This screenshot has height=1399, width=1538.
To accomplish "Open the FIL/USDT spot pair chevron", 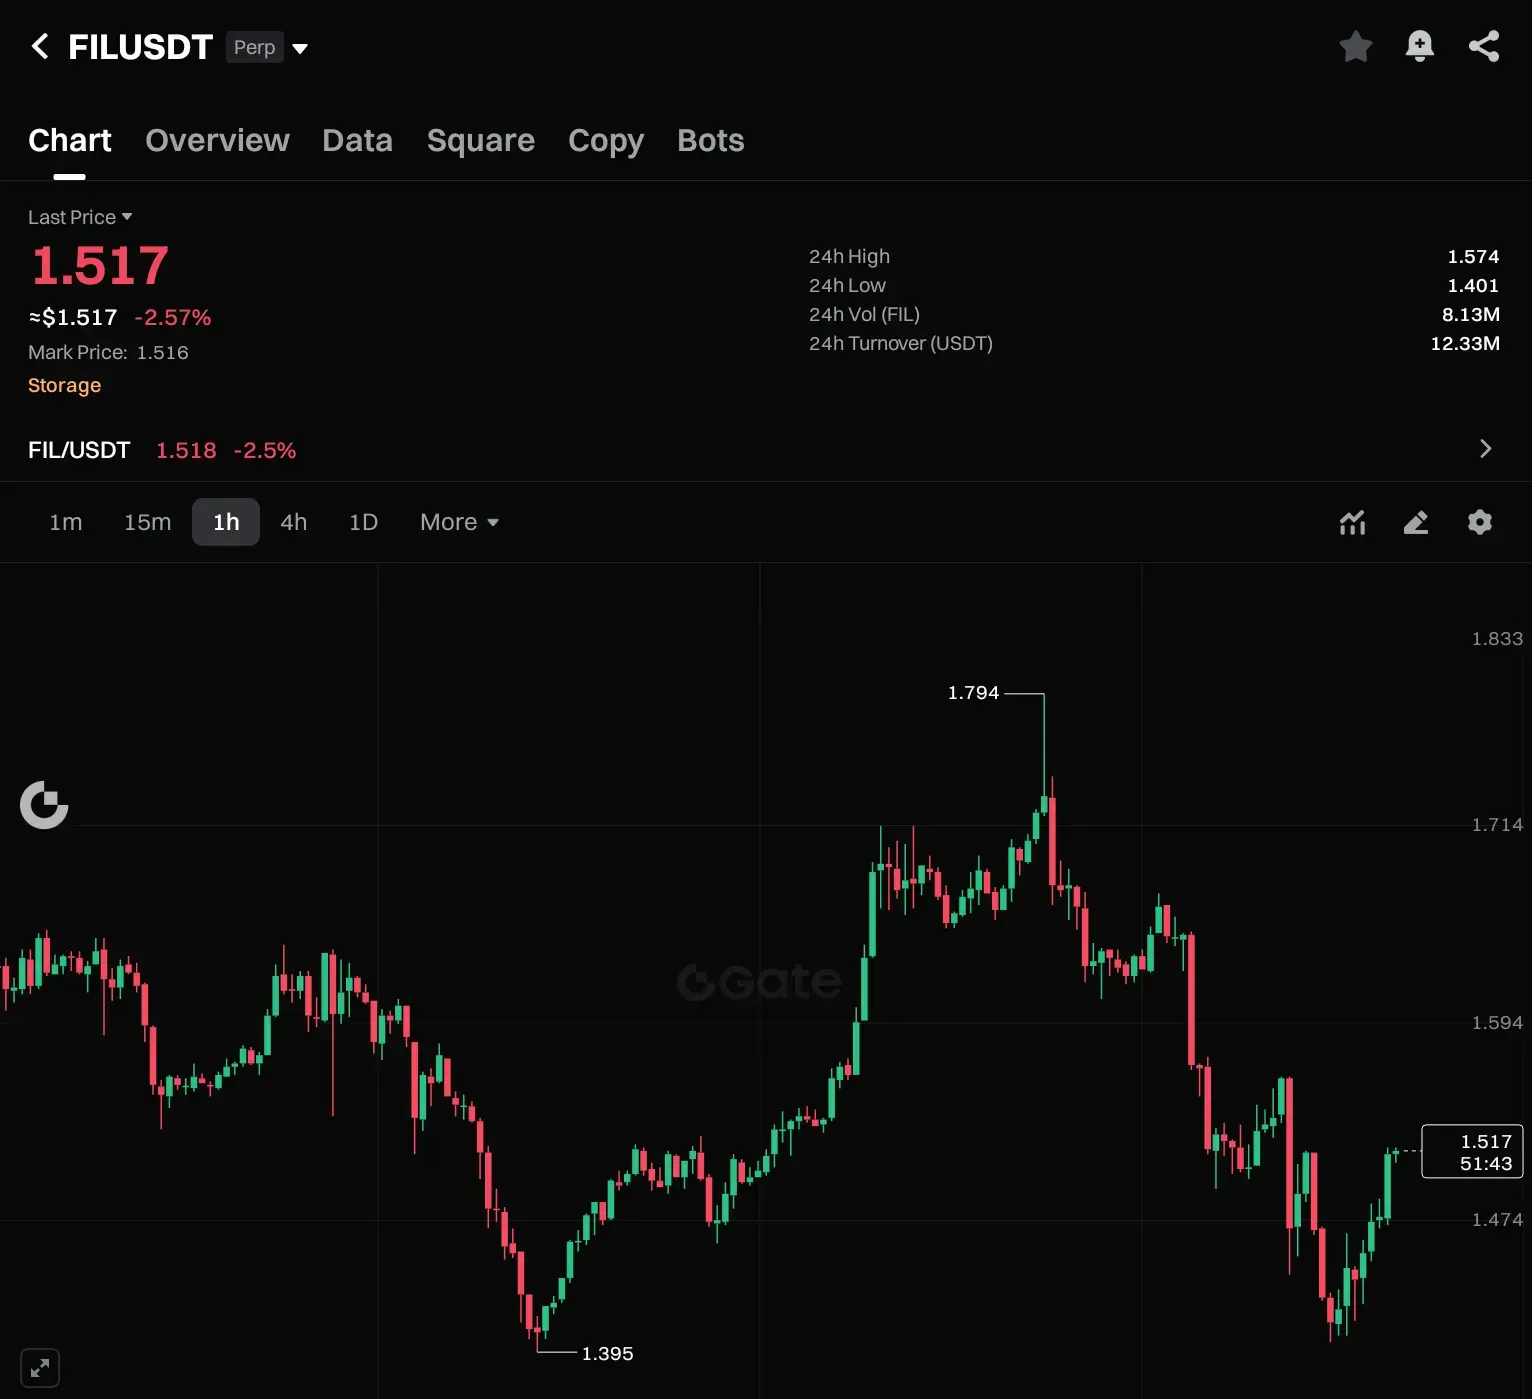I will point(1485,449).
